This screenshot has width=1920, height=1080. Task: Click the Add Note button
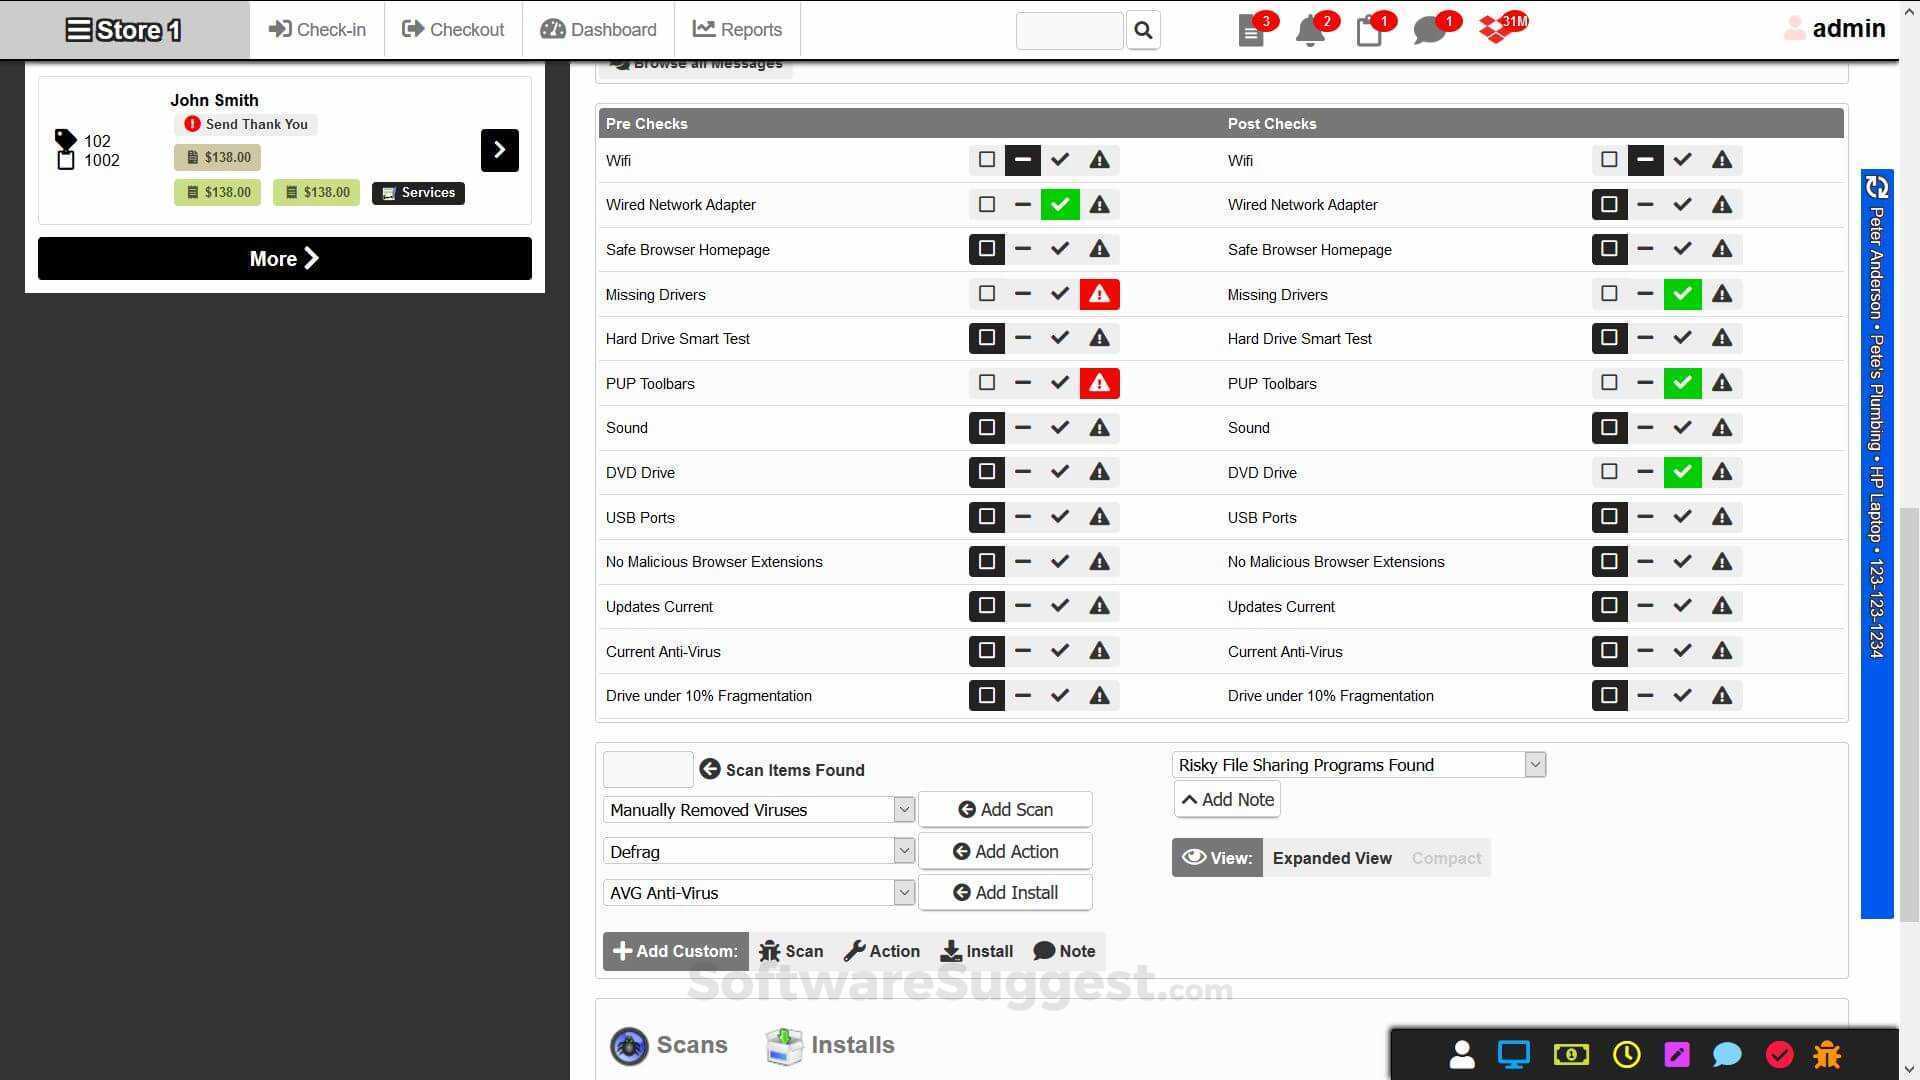tap(1227, 799)
